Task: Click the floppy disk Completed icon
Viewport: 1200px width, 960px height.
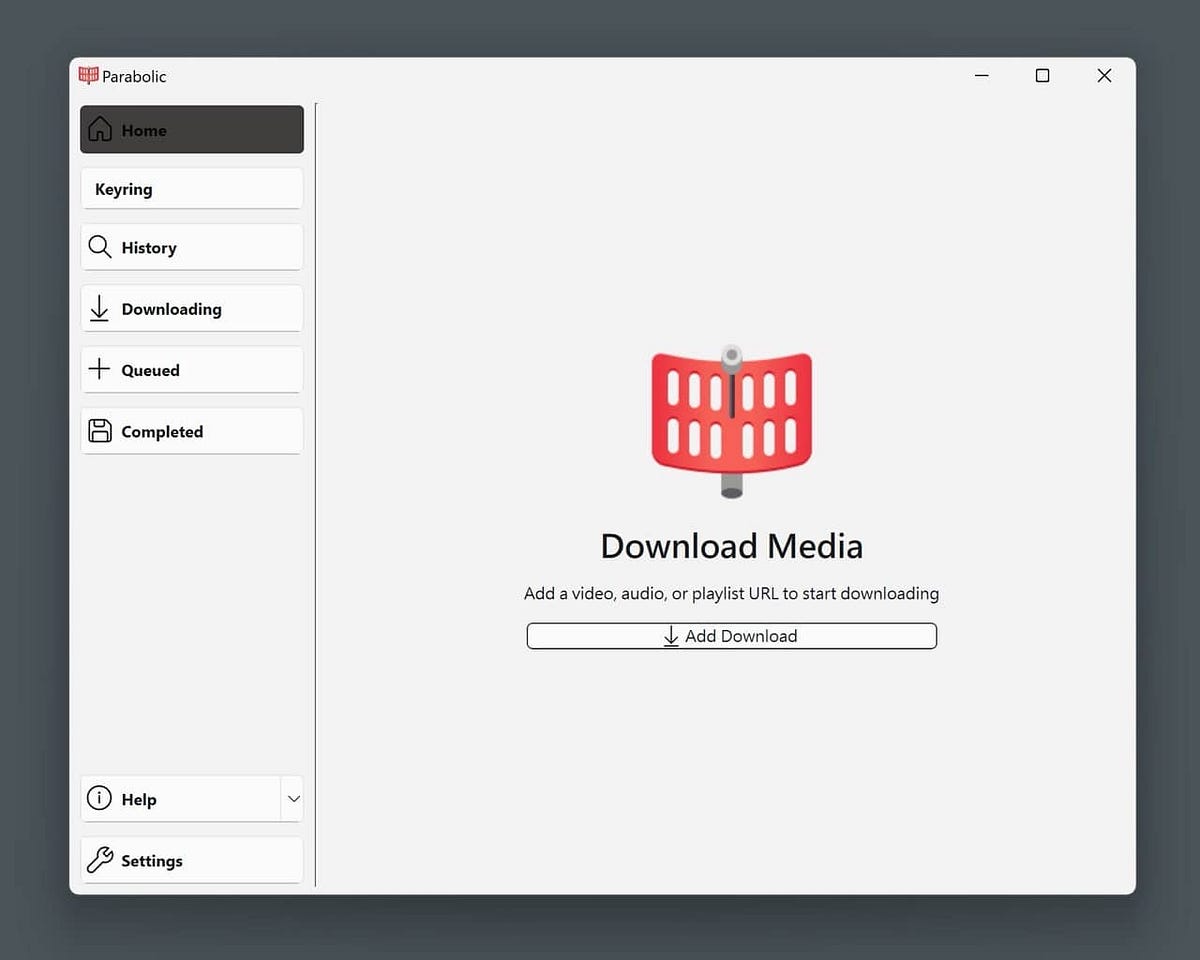Action: 100,431
